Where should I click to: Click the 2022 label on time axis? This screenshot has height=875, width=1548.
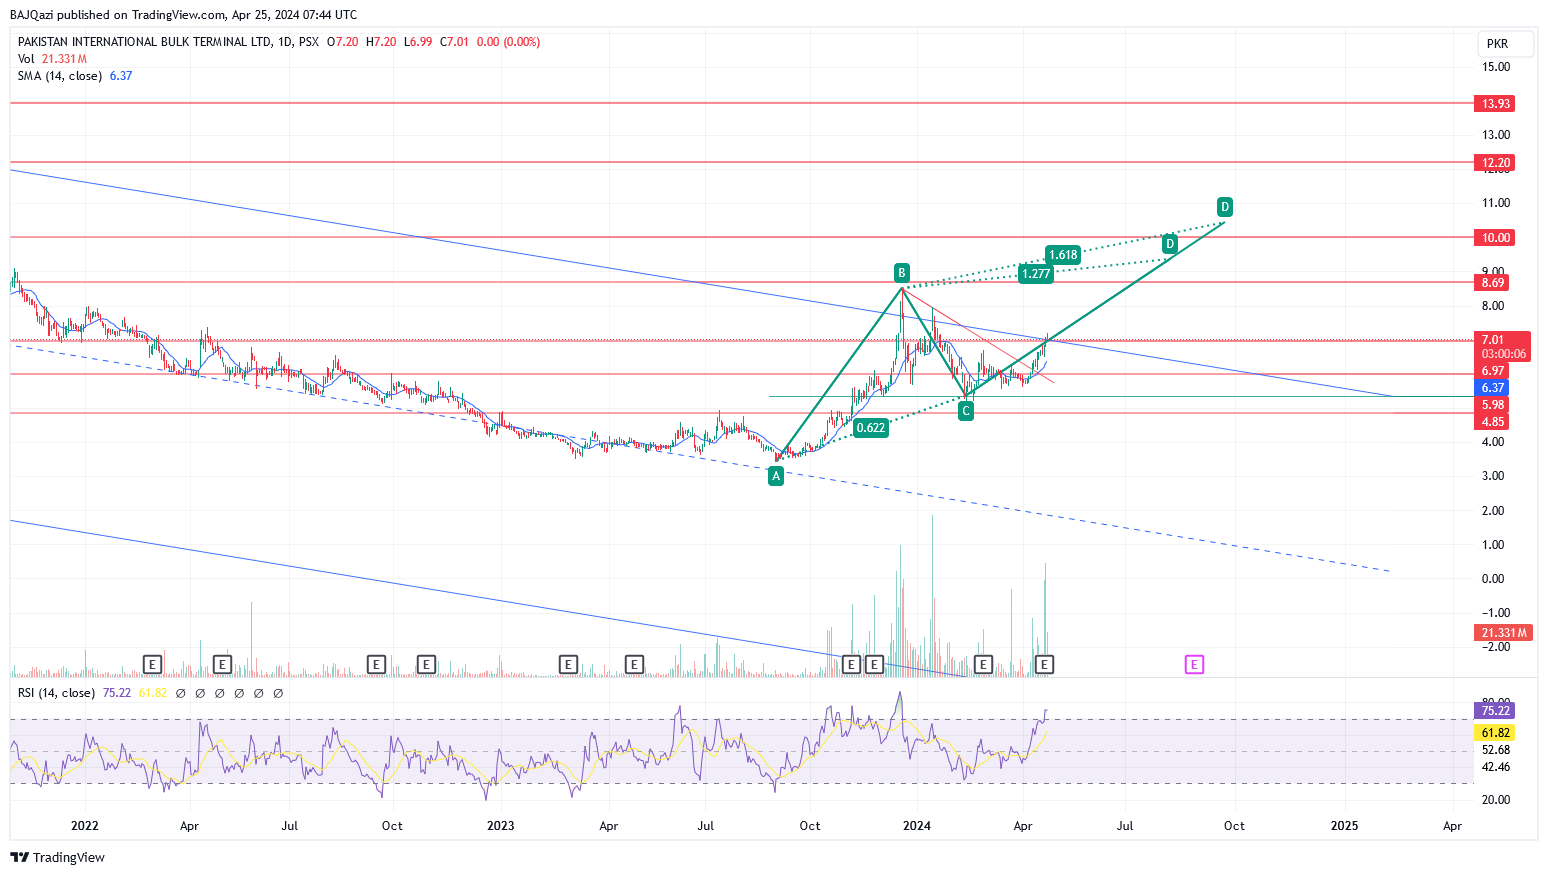coord(85,826)
